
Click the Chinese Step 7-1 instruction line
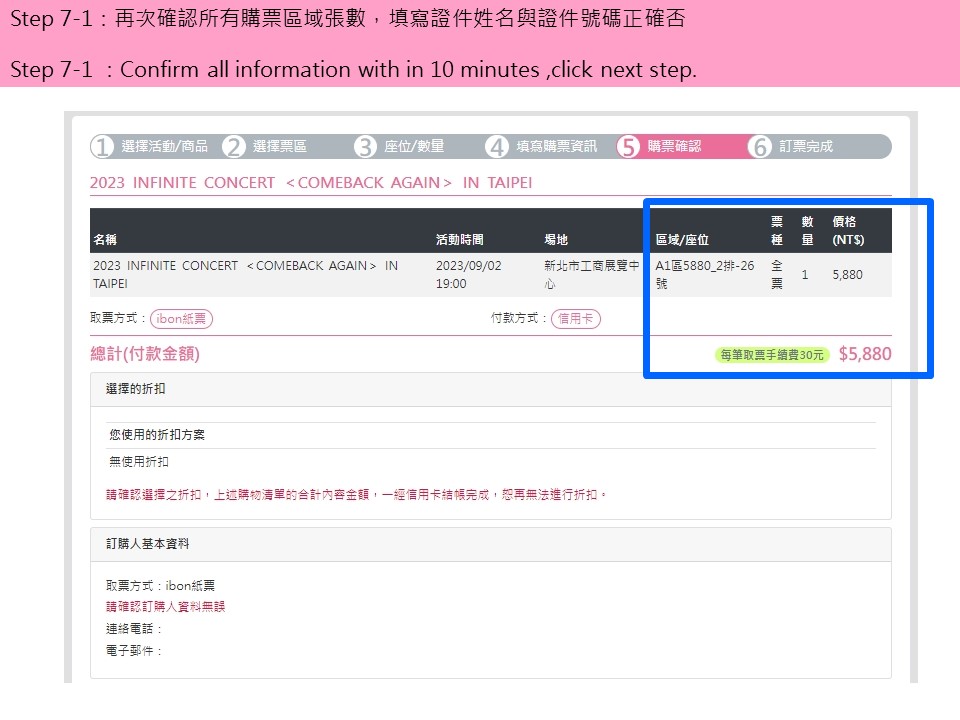348,18
